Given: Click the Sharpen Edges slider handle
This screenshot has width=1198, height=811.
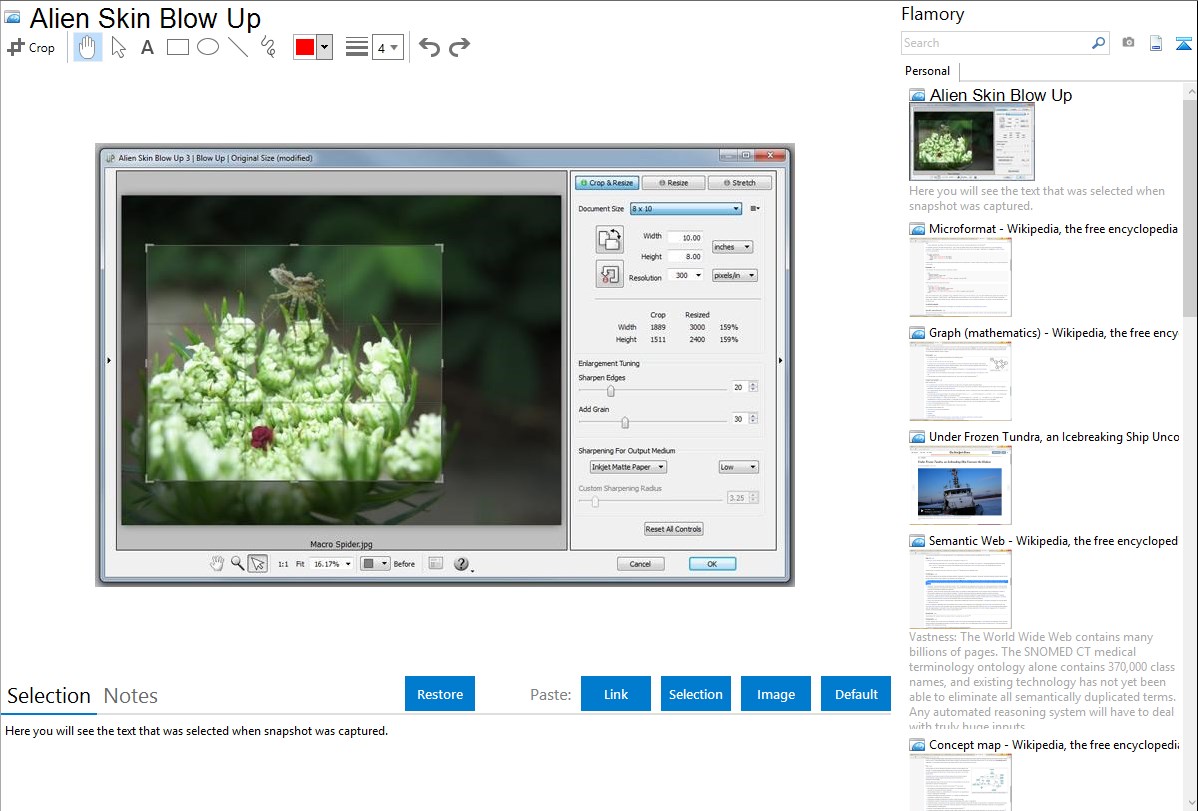Looking at the screenshot, I should point(610,391).
